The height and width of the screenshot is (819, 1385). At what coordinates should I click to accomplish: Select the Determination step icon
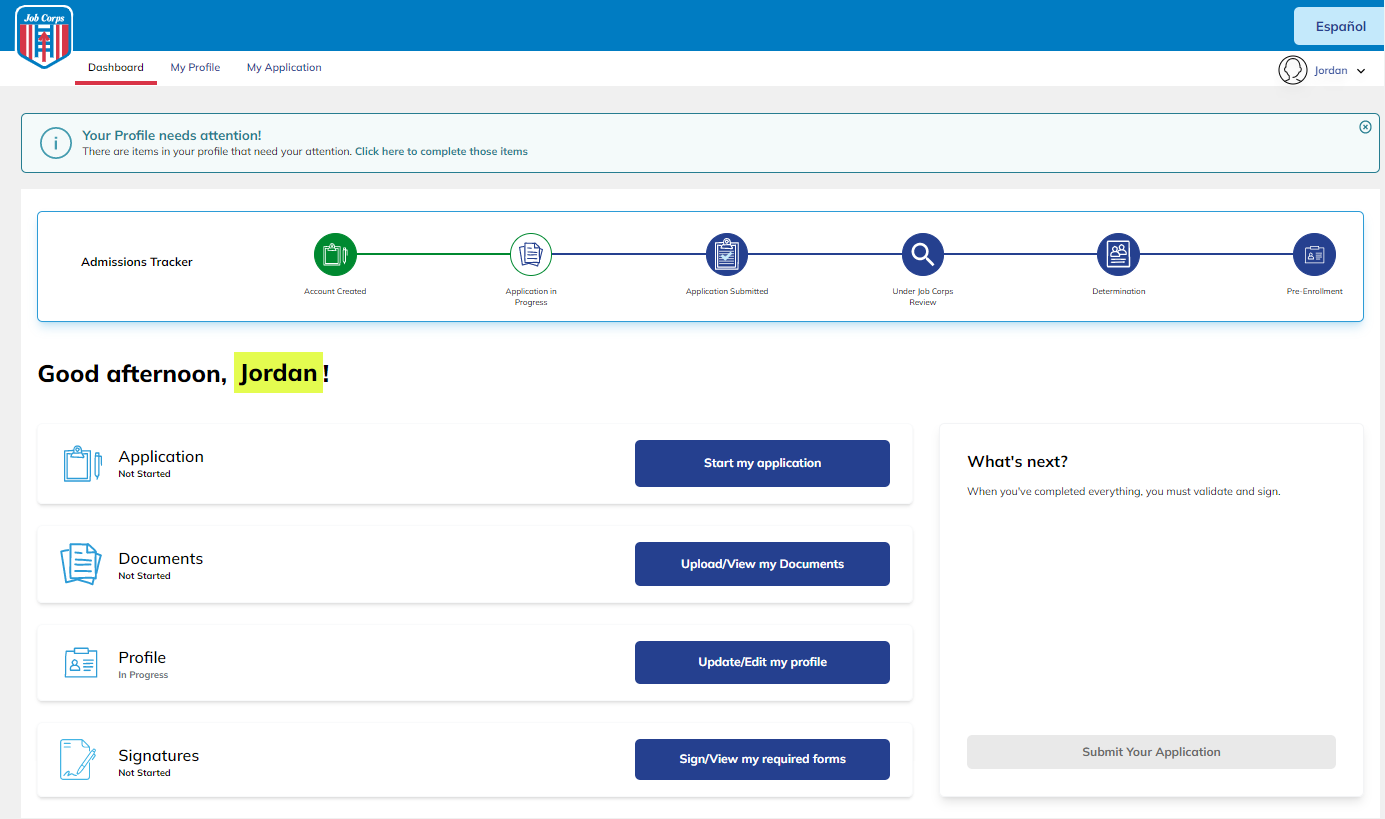click(x=1118, y=255)
